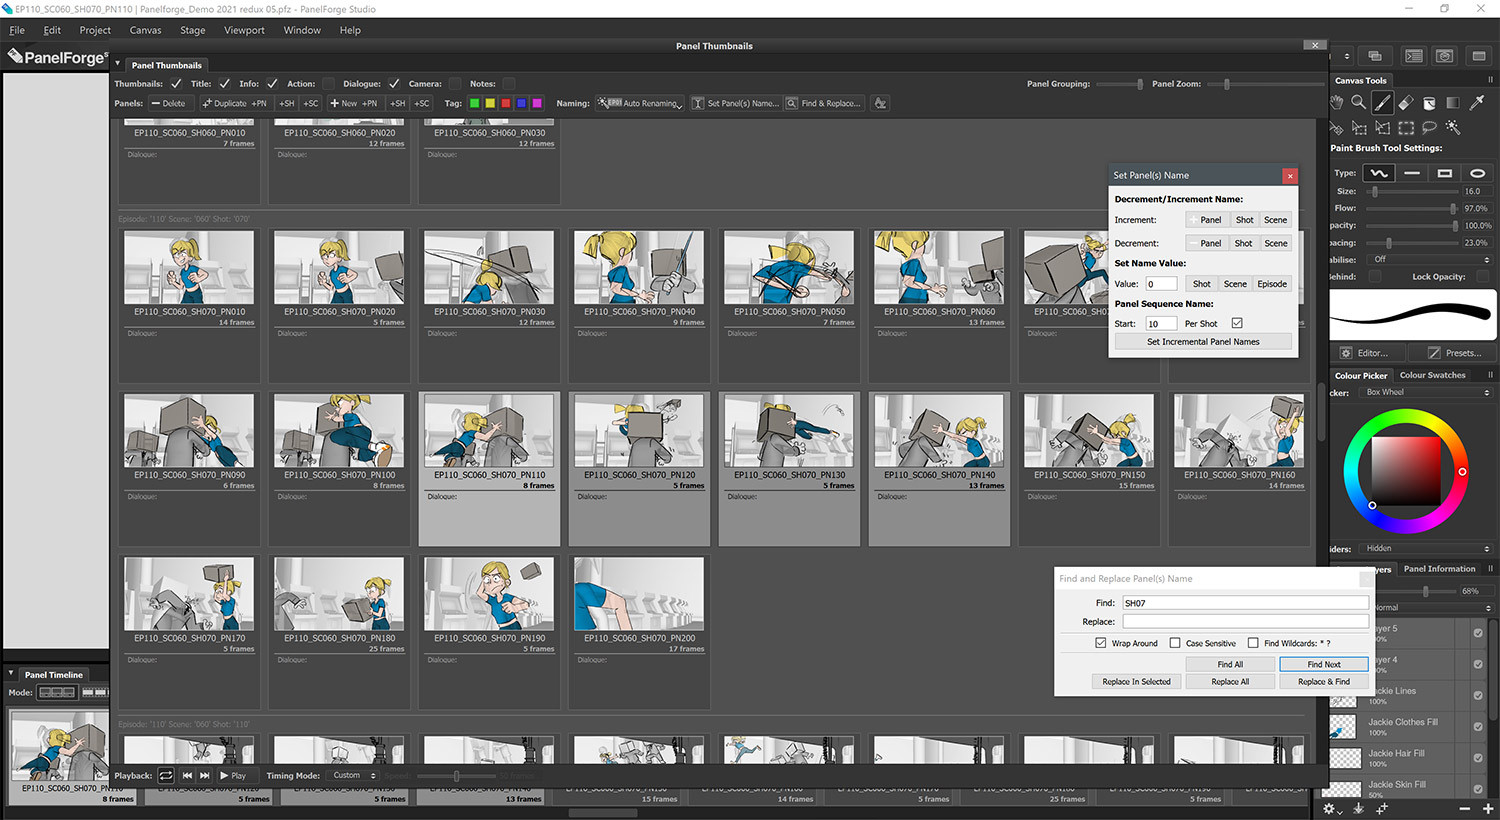1500x820 pixels.
Task: Set brush type to ellipse shape
Action: point(1477,173)
